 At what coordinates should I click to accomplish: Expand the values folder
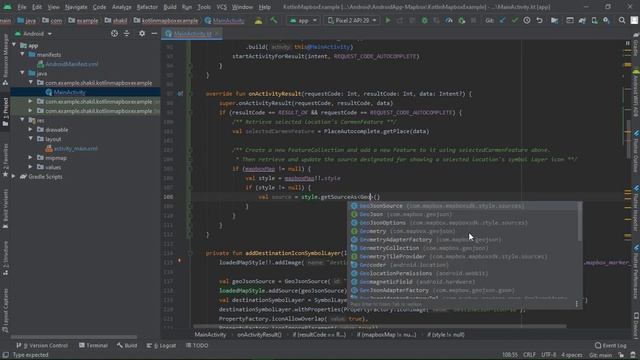pyautogui.click(x=30, y=167)
